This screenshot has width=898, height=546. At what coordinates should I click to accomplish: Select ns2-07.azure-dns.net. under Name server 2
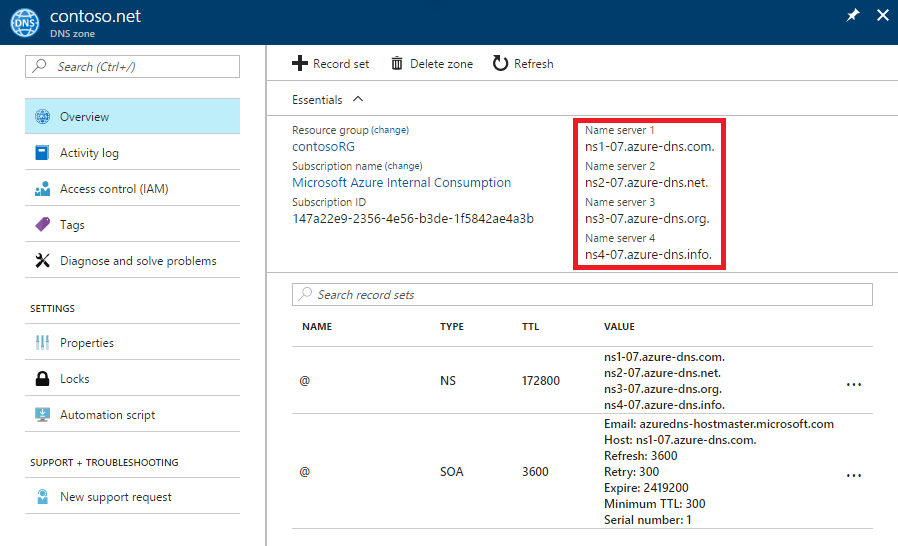(x=647, y=183)
